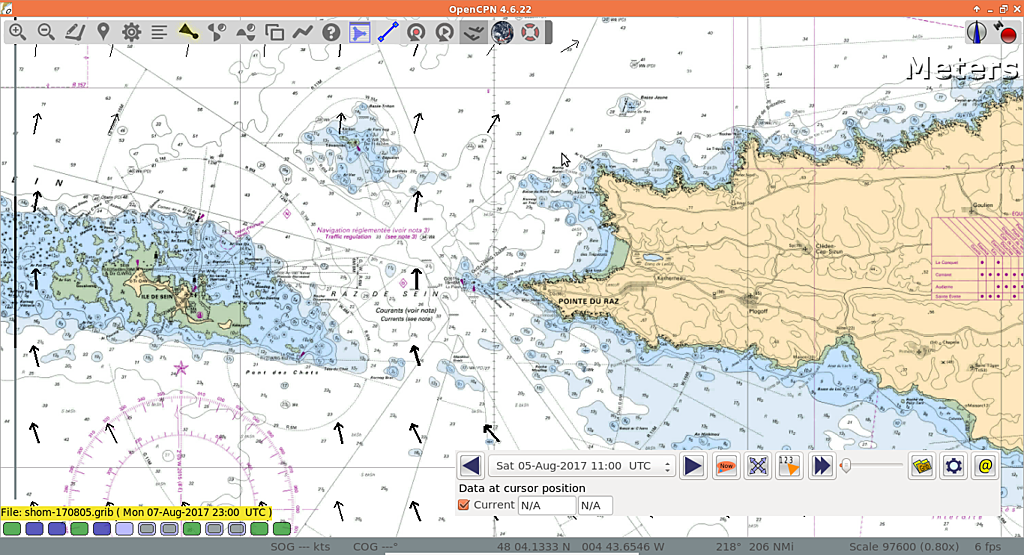This screenshot has width=1024, height=555.
Task: Open Help with the question mark icon
Action: coord(331,31)
